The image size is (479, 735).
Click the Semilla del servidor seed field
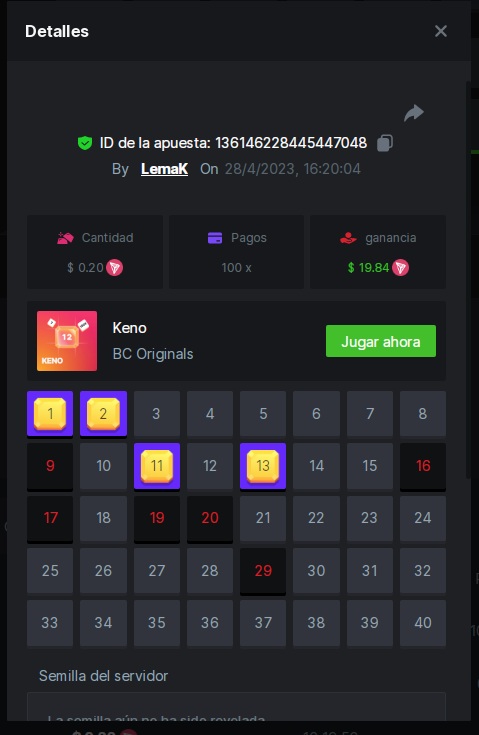[236, 707]
